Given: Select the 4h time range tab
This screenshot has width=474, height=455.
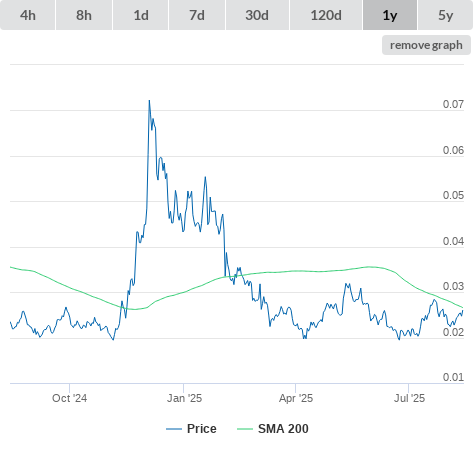Looking at the screenshot, I should click(28, 15).
